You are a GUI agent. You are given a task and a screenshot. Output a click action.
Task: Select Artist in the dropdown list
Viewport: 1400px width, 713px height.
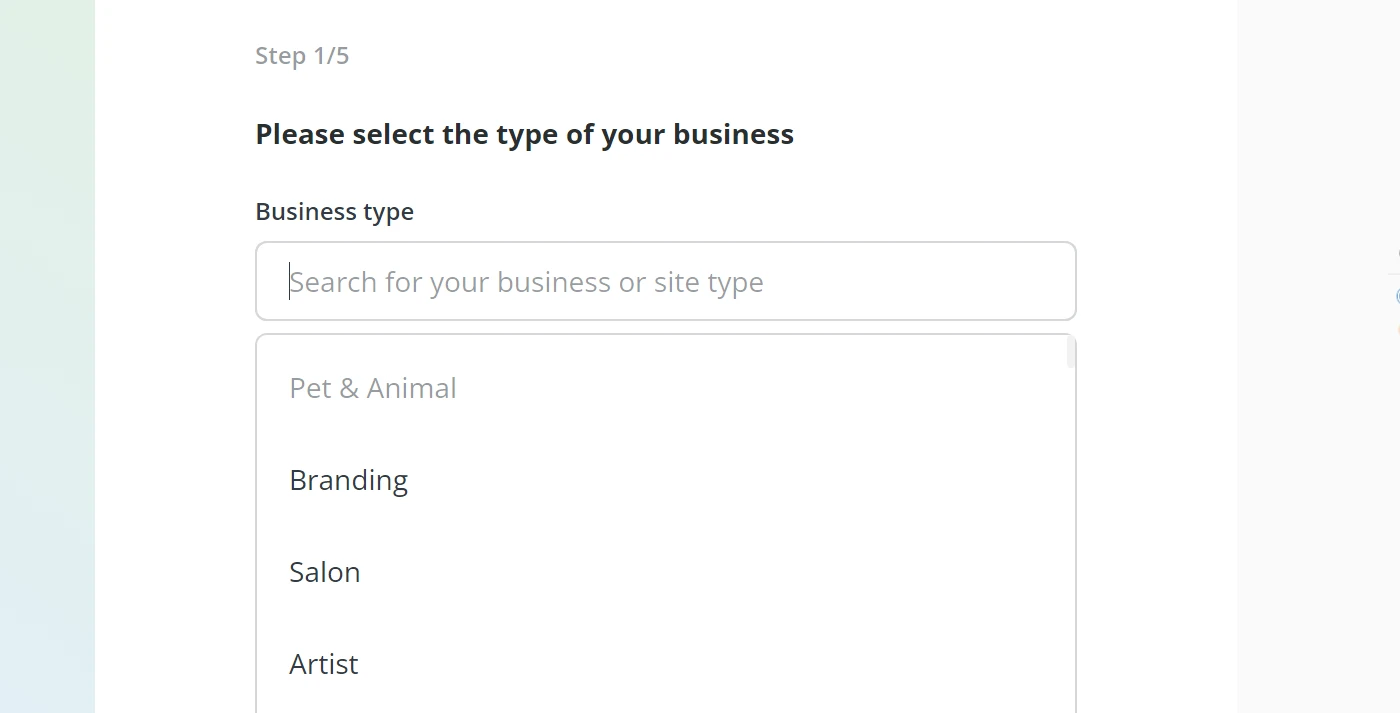(324, 664)
